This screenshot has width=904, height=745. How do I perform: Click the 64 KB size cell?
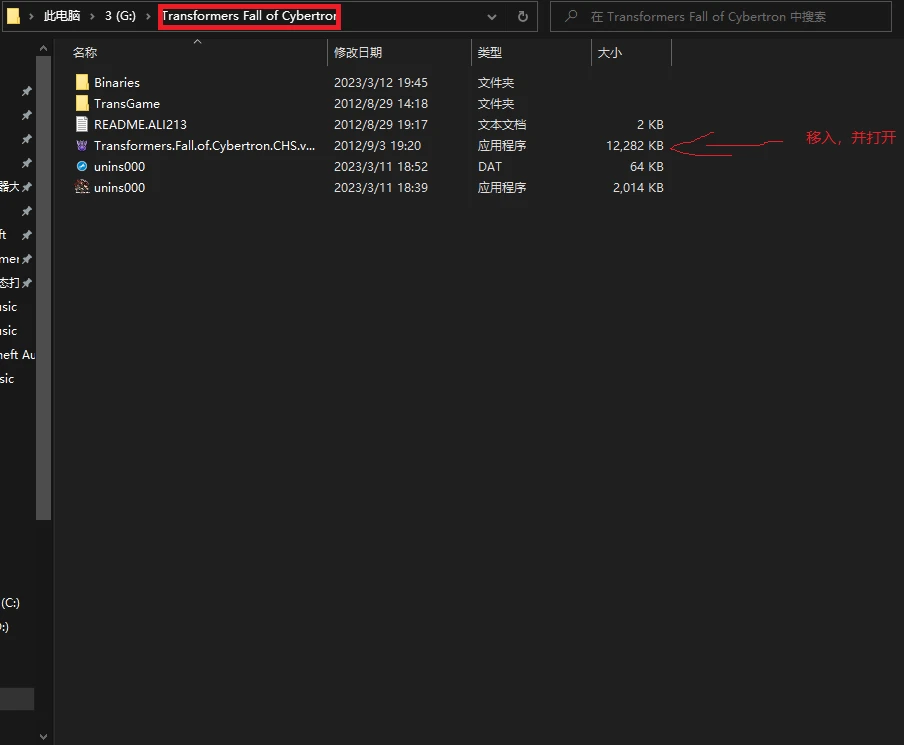pos(647,166)
